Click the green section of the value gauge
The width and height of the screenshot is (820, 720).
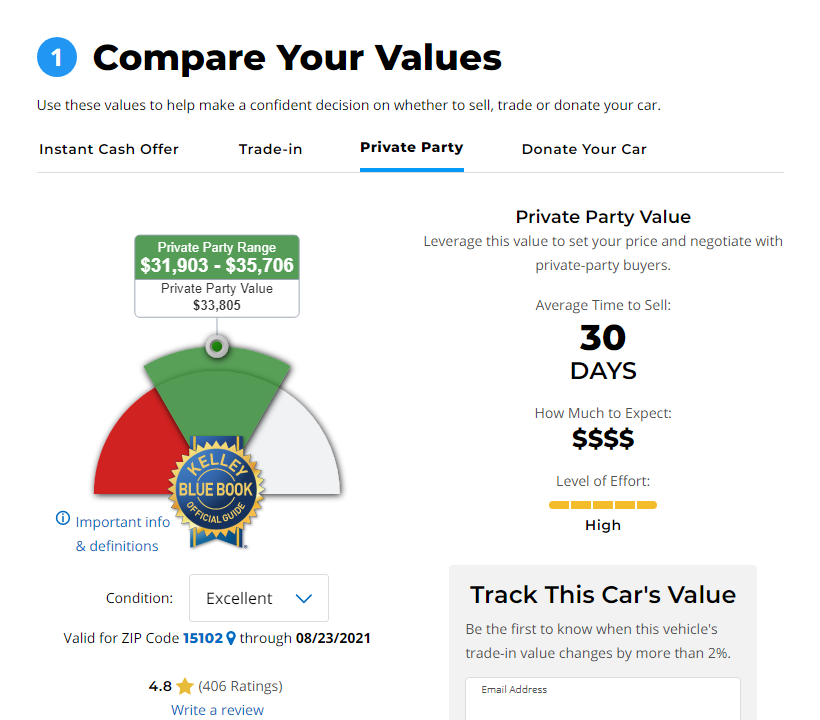[x=217, y=385]
